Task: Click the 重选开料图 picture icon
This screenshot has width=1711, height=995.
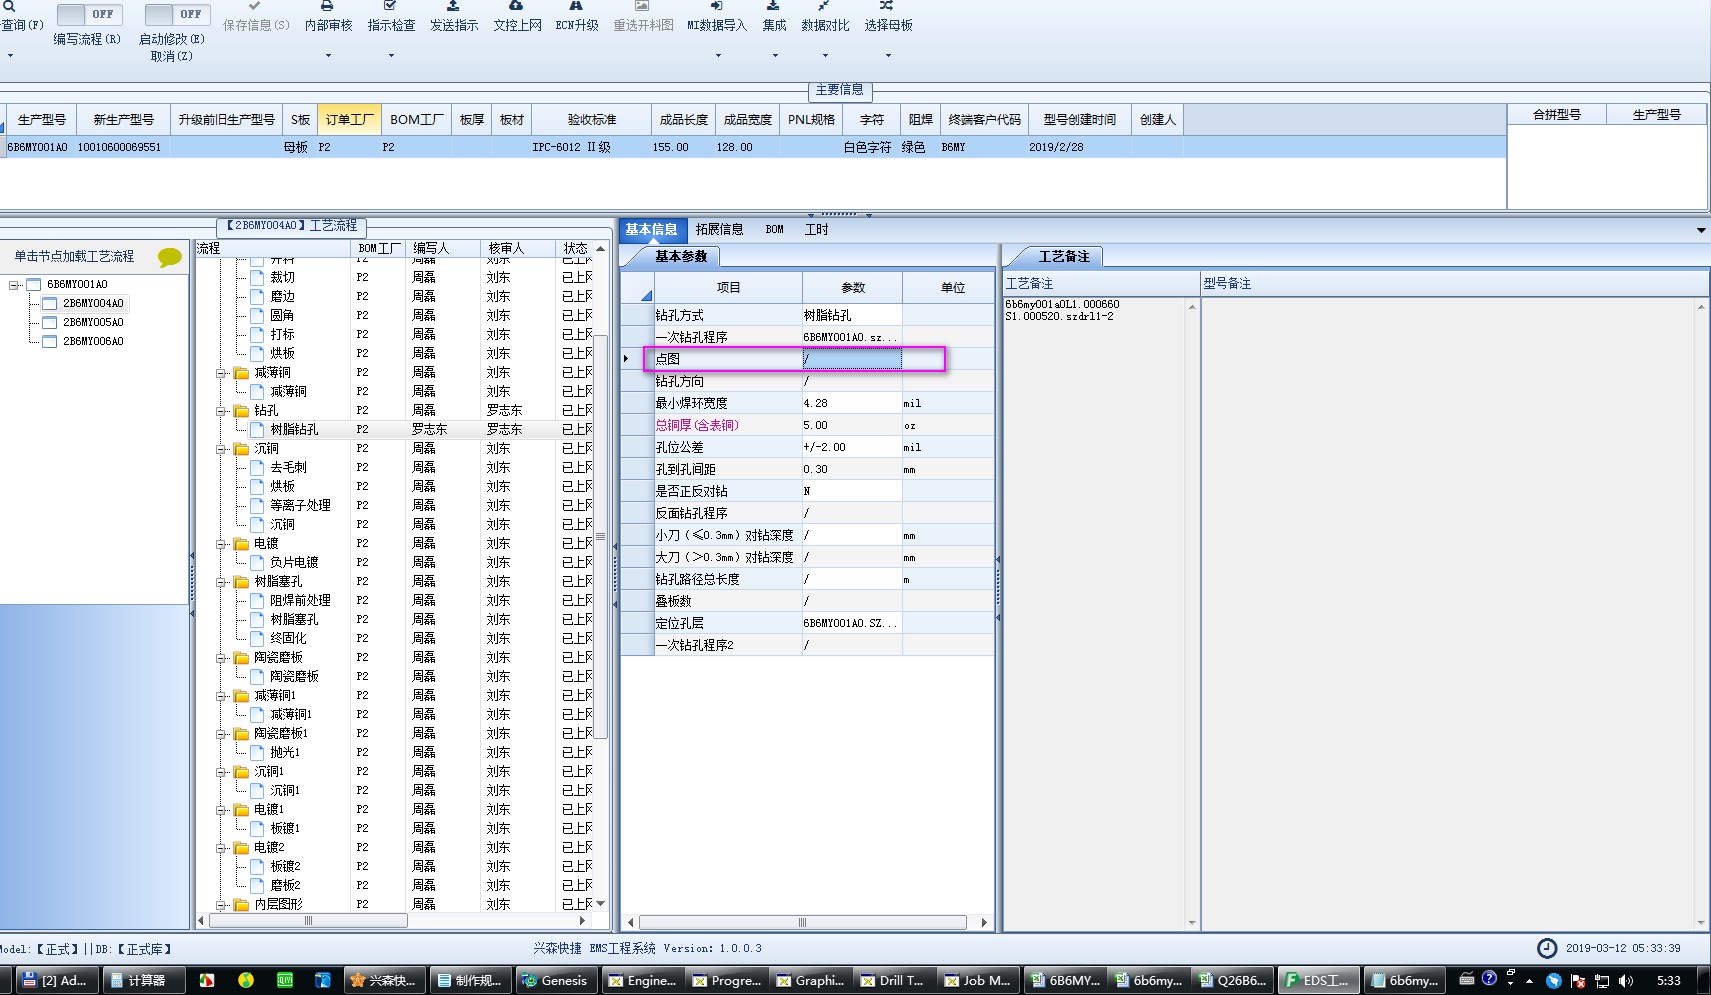Action: [642, 6]
